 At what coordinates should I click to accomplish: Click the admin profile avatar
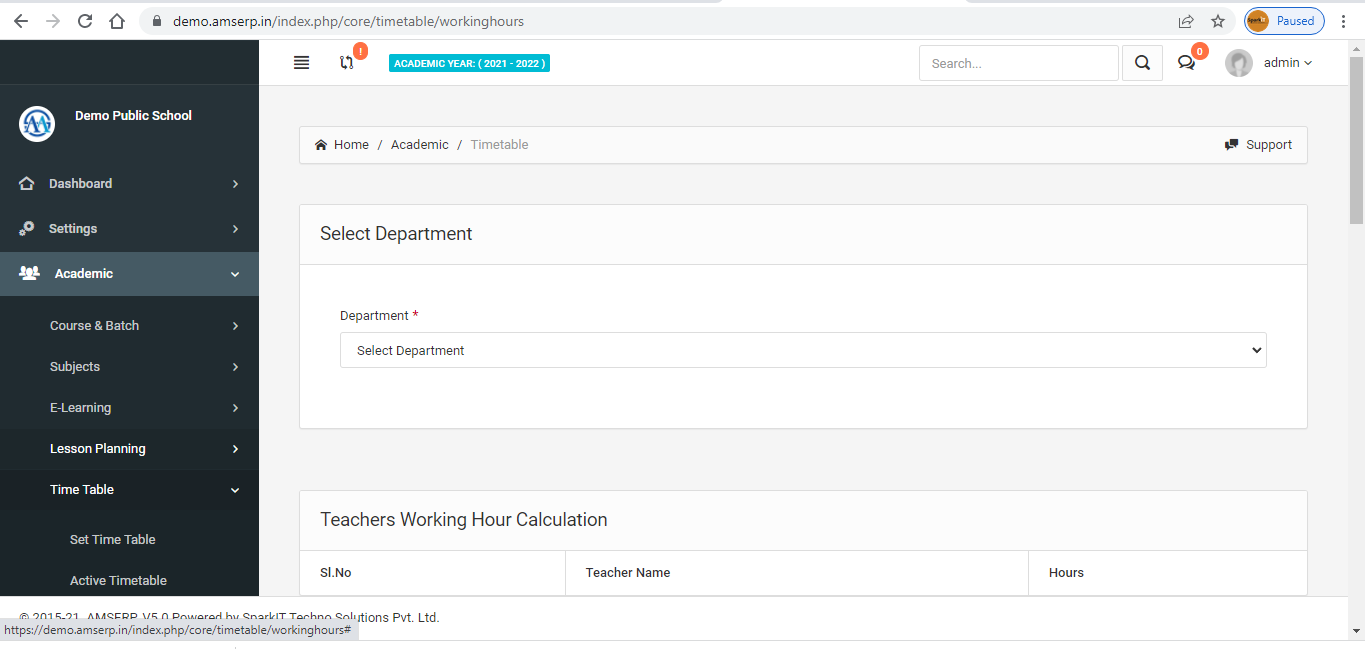(1238, 62)
